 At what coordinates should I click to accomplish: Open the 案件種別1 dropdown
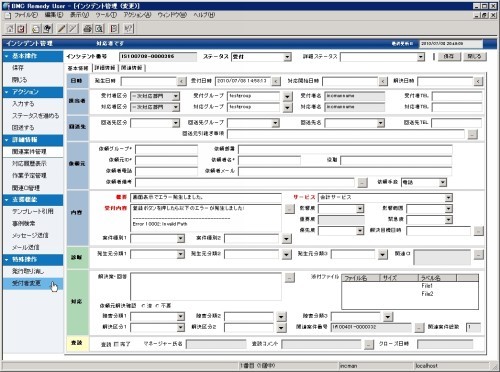click(180, 238)
